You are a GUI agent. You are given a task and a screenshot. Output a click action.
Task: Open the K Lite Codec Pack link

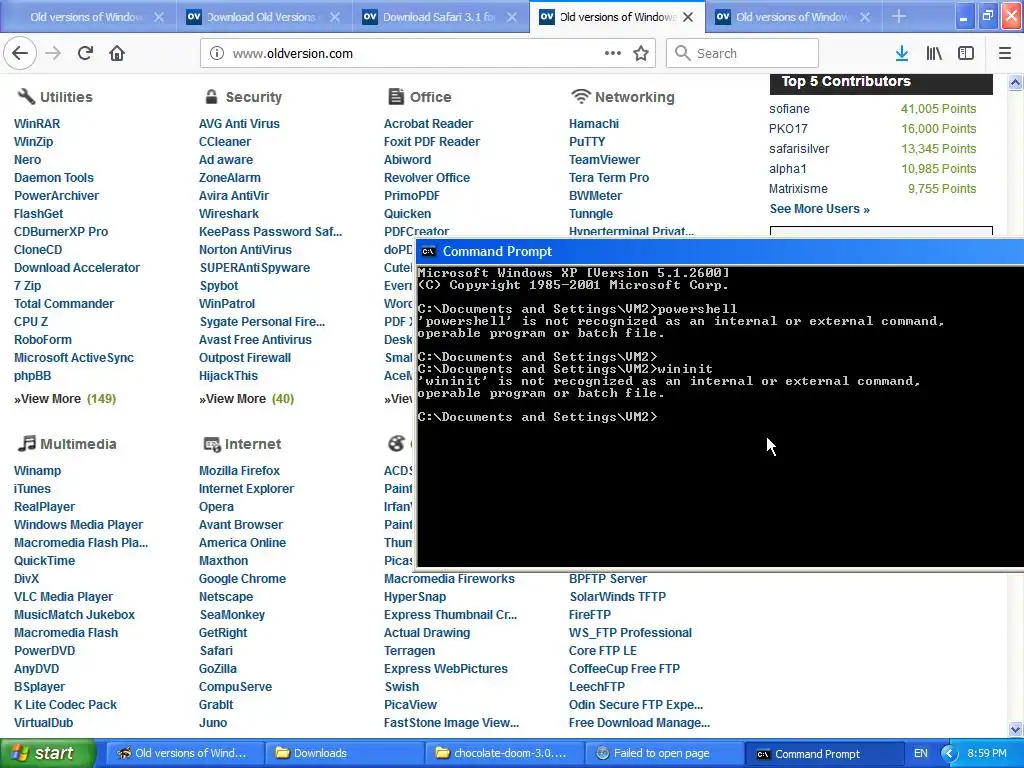[x=65, y=705]
